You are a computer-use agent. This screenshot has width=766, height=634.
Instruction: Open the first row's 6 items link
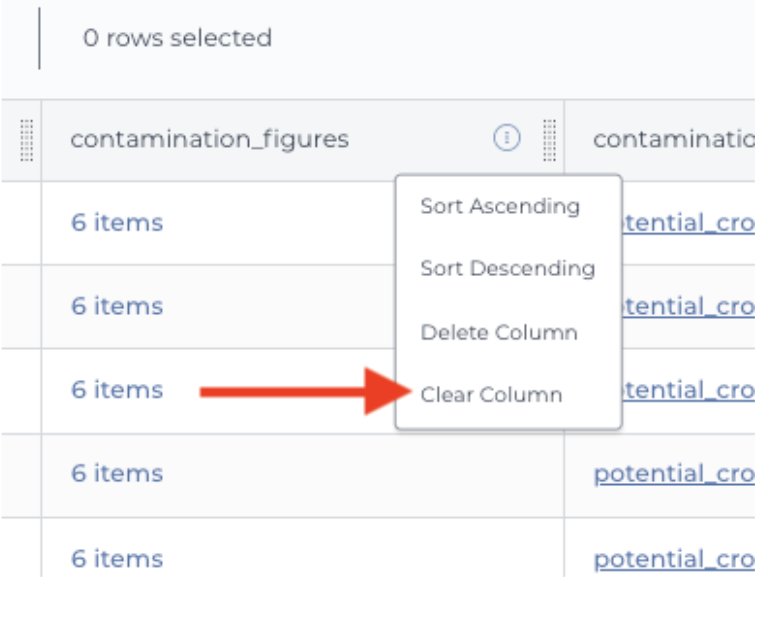tap(117, 223)
